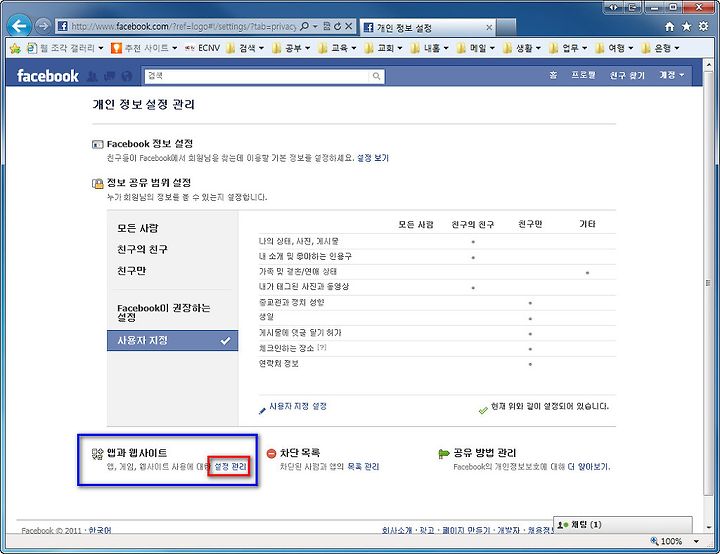Viewport: 720px width, 554px height.
Task: Open the 프로필 page
Action: pyautogui.click(x=583, y=75)
